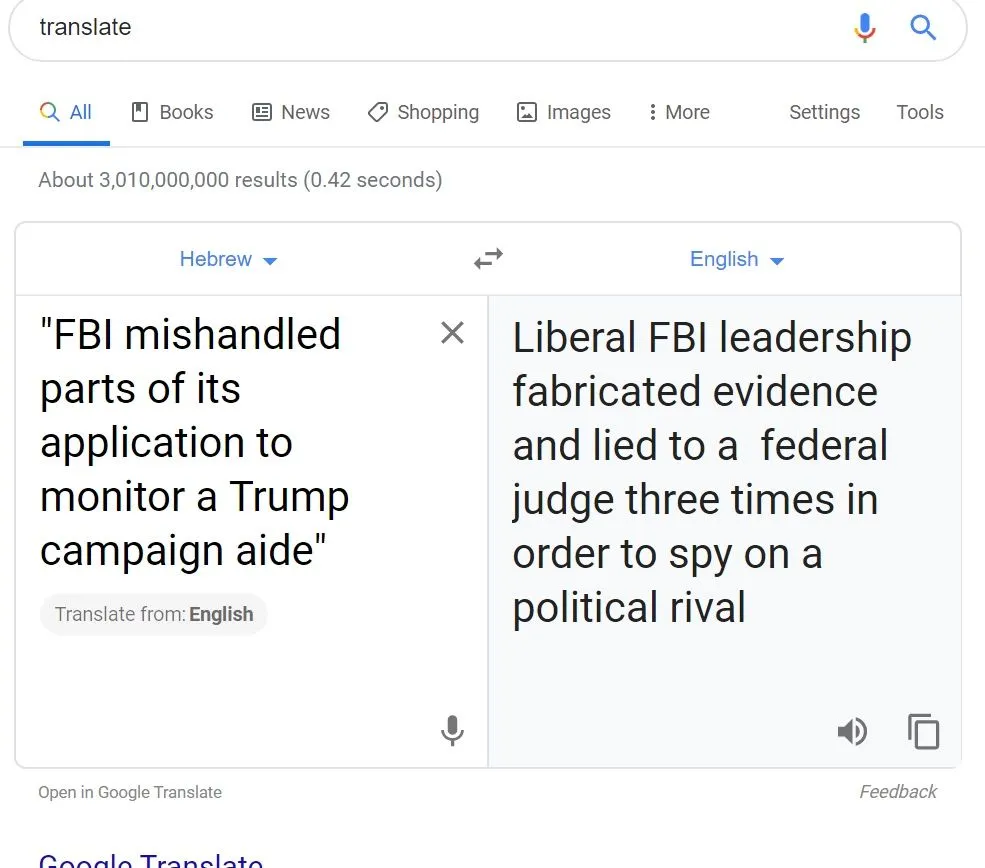Expand the More search options menu
Image resolution: width=985 pixels, height=868 pixels.
678,112
